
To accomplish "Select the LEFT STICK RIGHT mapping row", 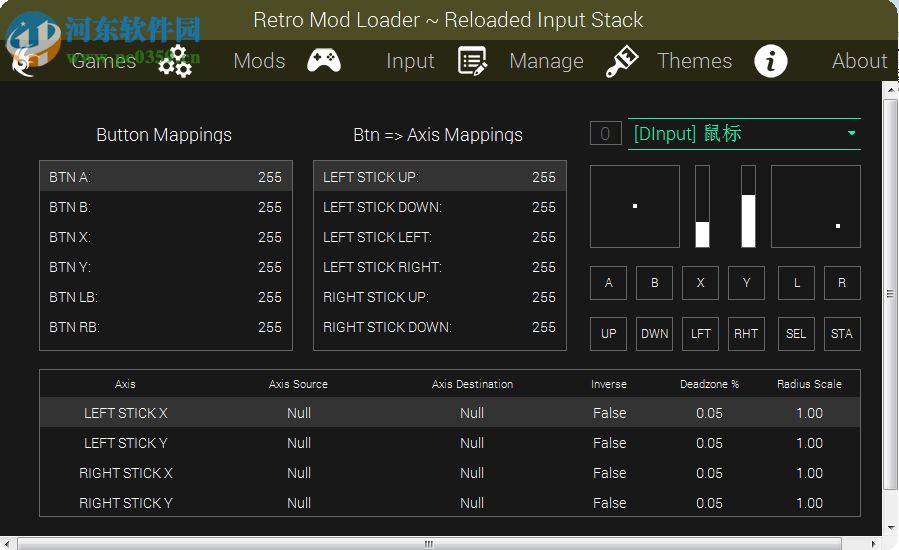I will coord(440,267).
